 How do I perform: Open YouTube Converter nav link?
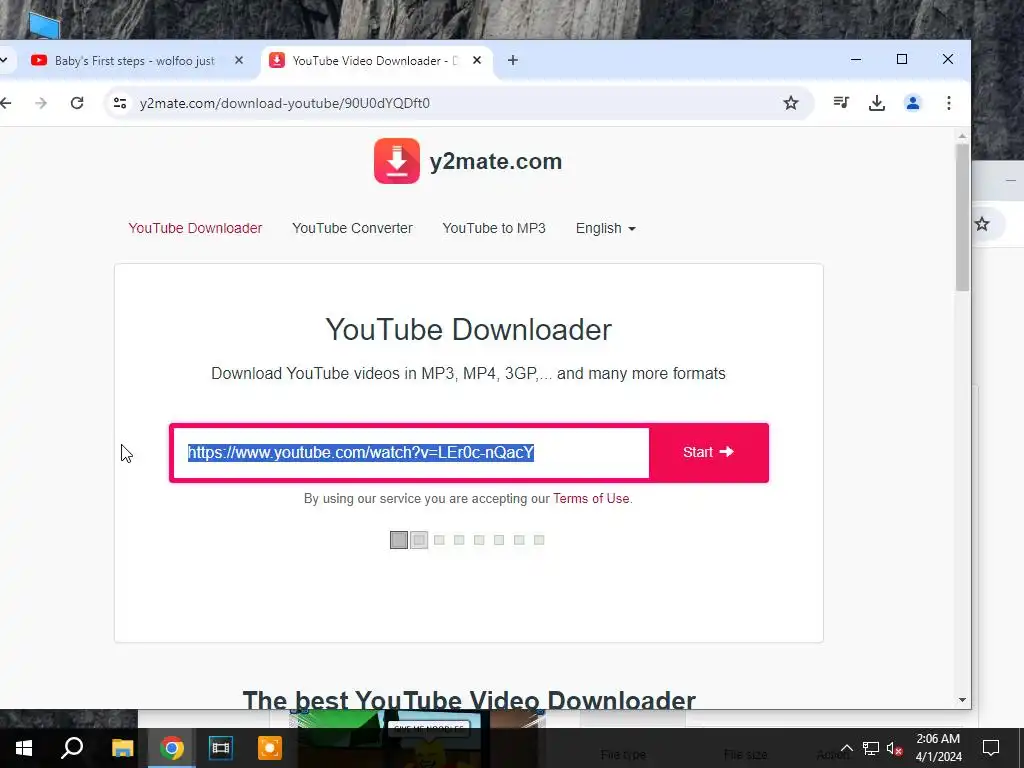tap(352, 228)
